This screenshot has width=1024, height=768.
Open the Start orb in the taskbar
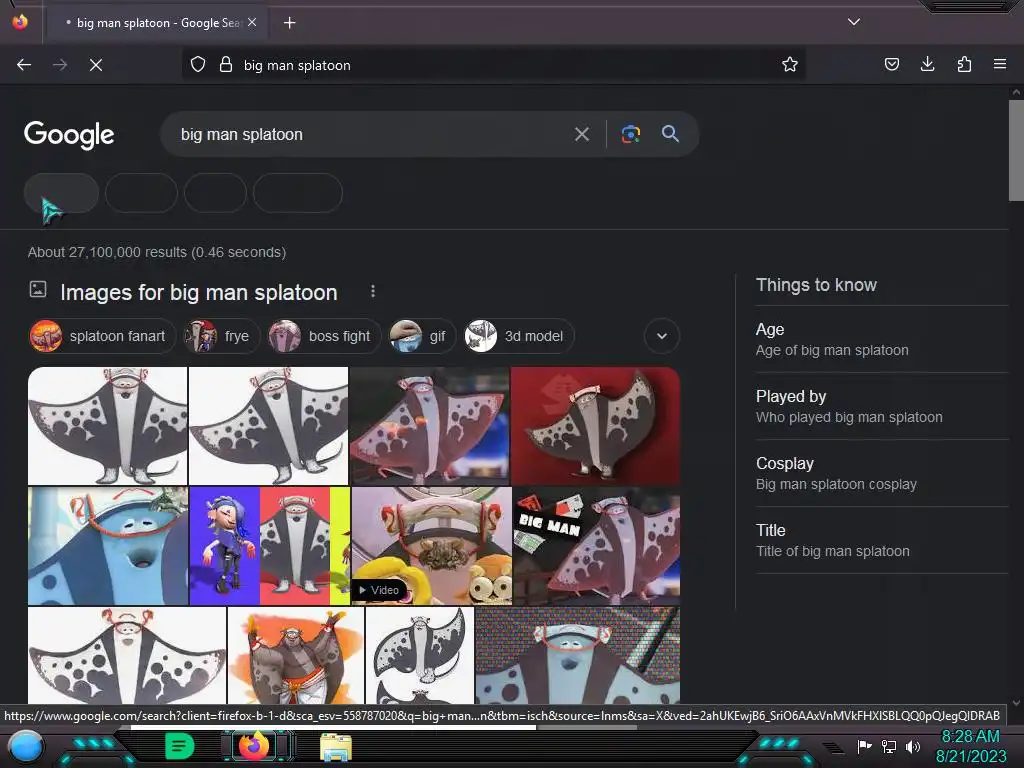click(26, 748)
